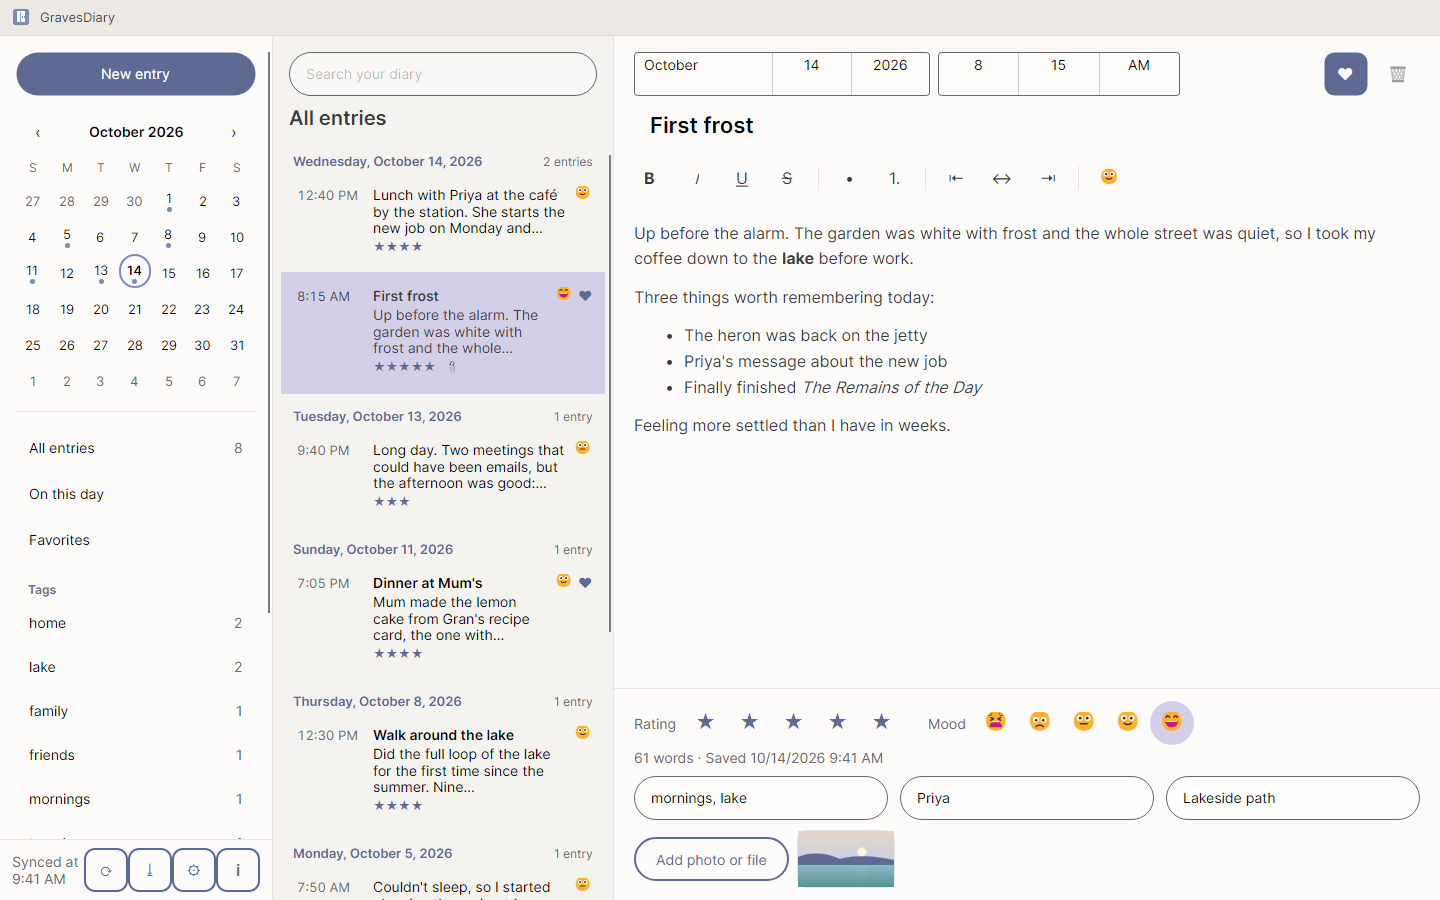Apply italic formatting in the editor toolbar

[x=696, y=178]
